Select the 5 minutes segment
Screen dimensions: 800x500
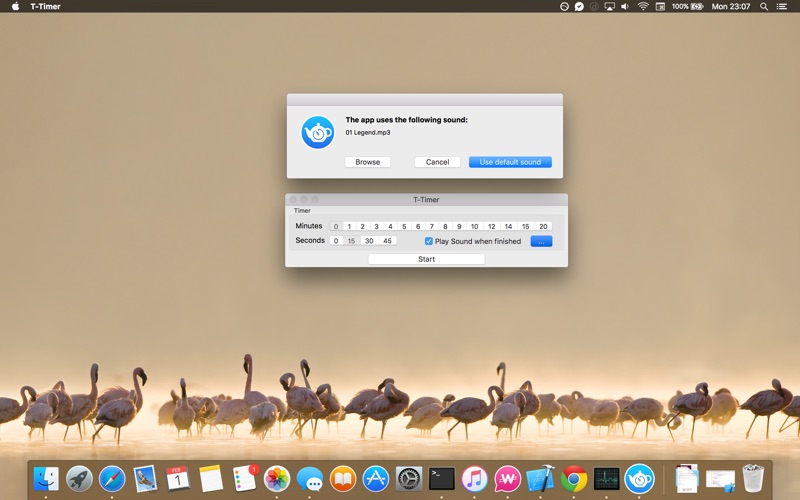coord(404,226)
